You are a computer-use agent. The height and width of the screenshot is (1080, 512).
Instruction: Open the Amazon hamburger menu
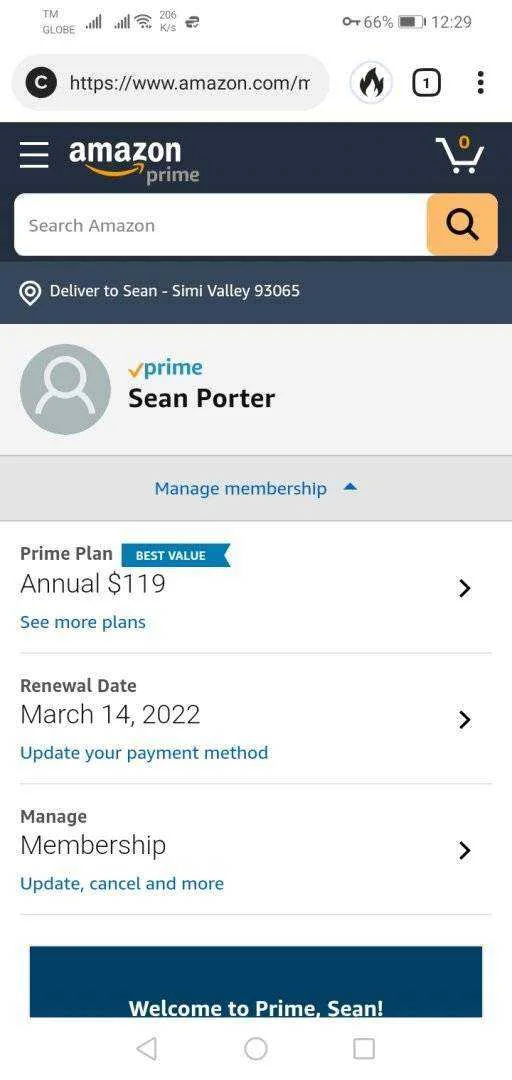coord(34,155)
